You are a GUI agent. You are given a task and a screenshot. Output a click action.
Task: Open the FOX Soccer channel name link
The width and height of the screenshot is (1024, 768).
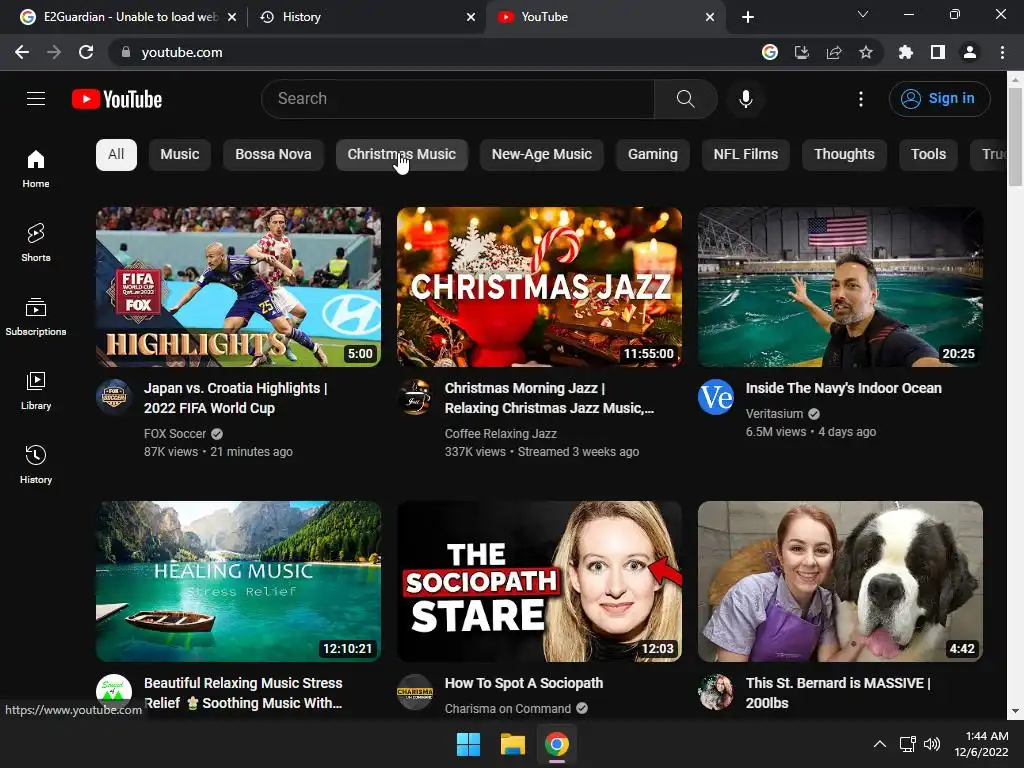point(175,434)
